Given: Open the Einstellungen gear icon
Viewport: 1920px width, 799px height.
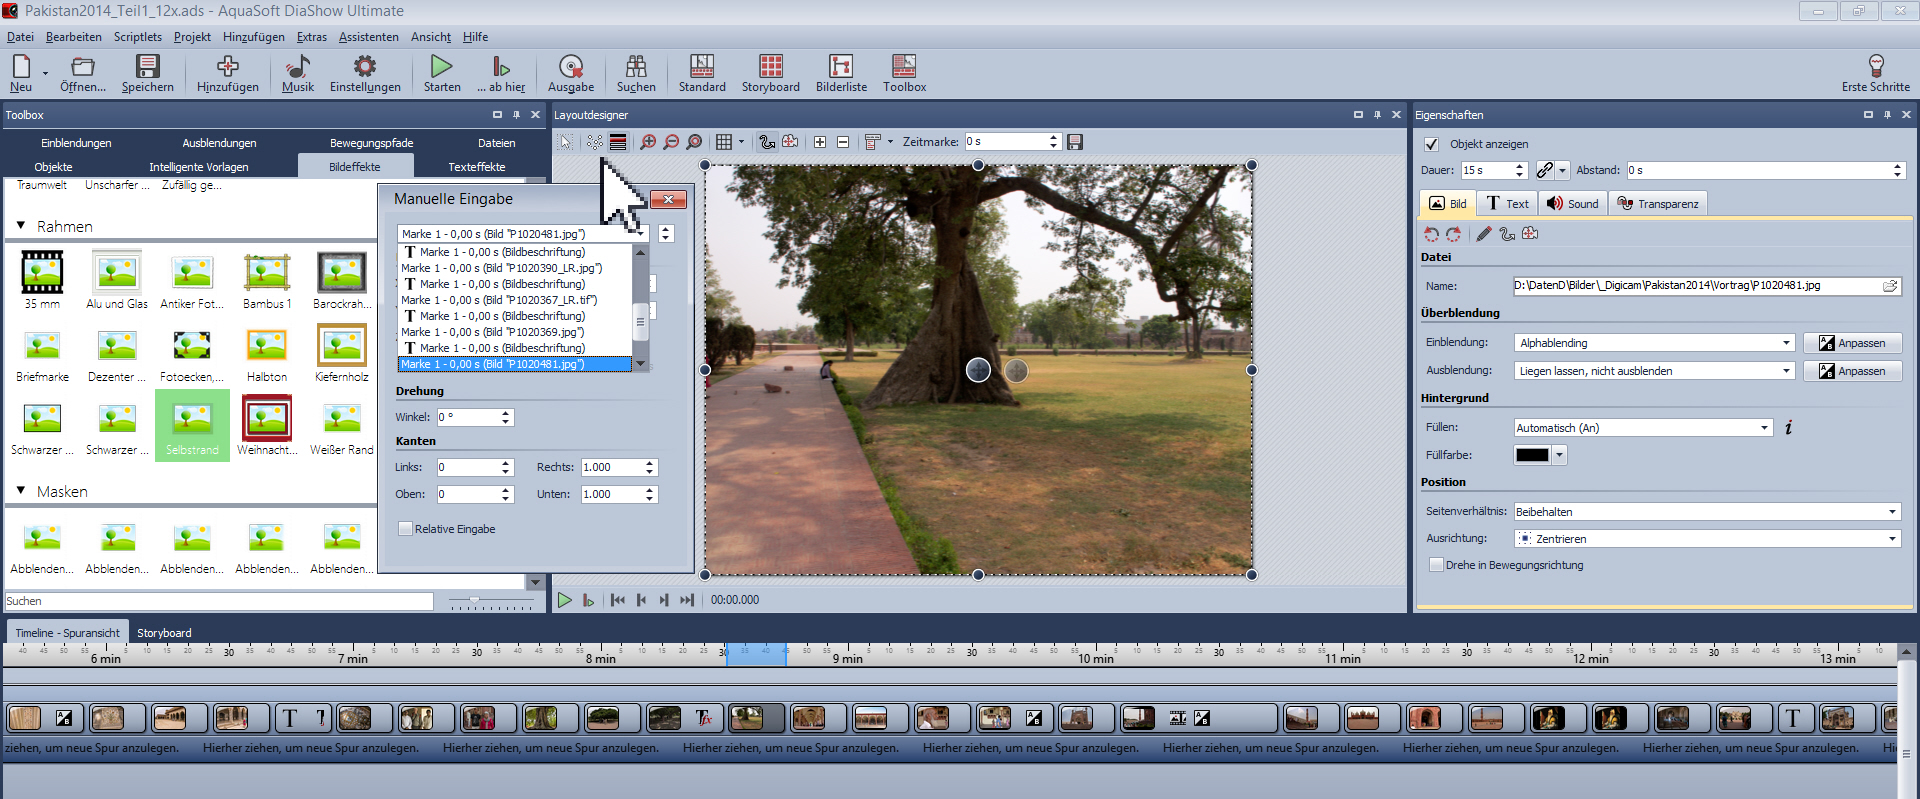Looking at the screenshot, I should coord(365,68).
